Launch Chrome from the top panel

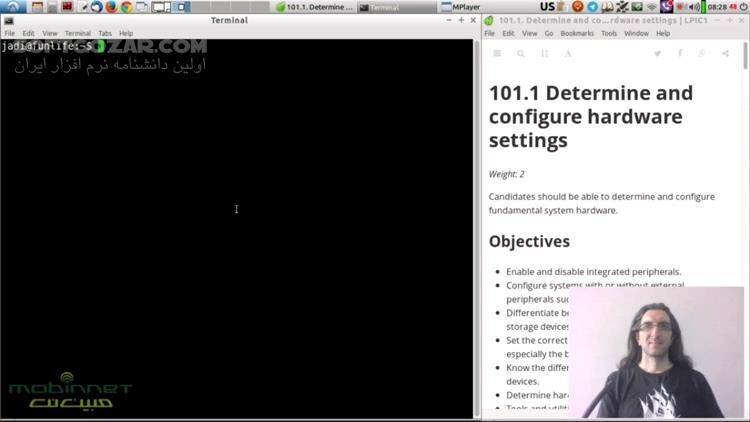pos(127,7)
